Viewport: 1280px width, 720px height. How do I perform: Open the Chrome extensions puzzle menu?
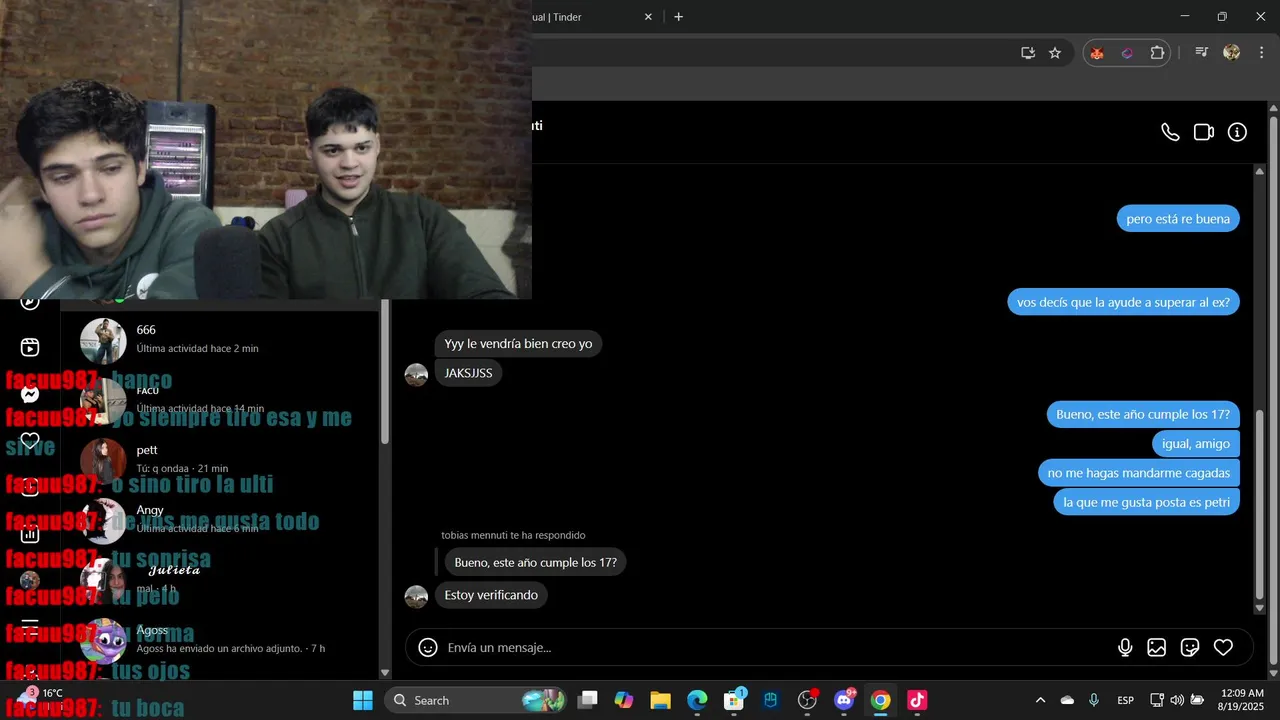1157,53
